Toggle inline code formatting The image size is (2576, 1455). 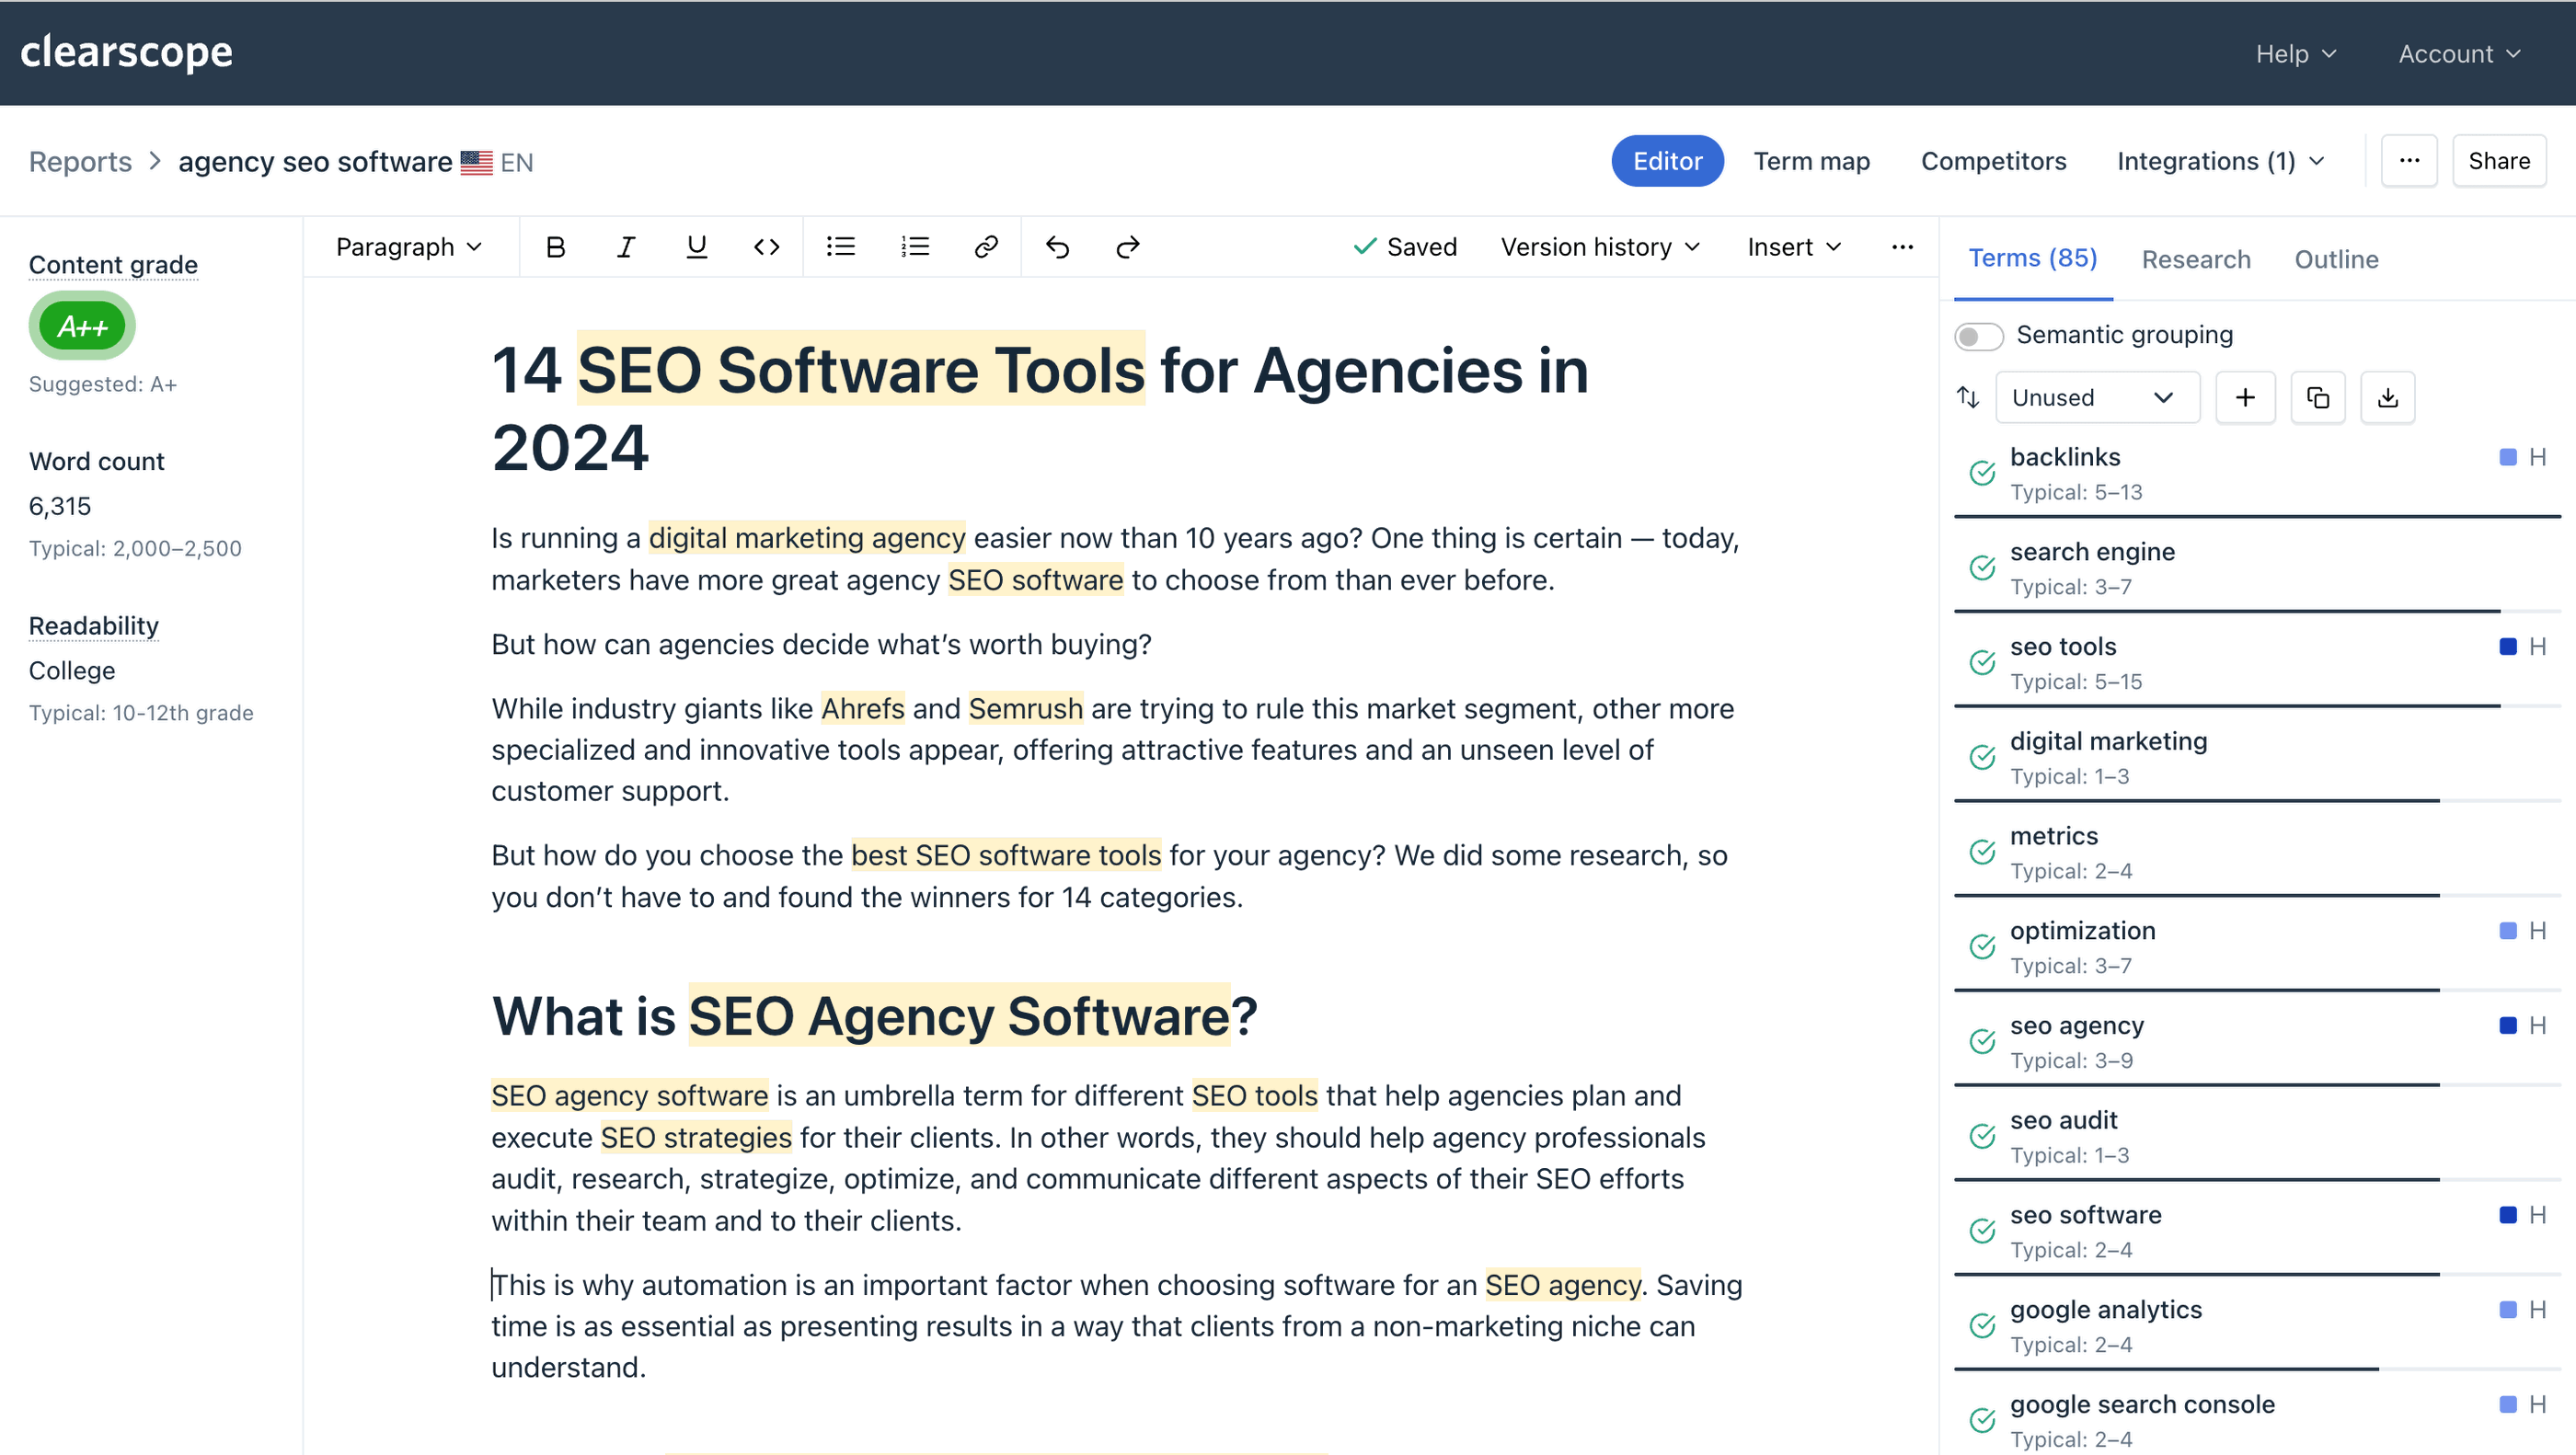coord(766,246)
